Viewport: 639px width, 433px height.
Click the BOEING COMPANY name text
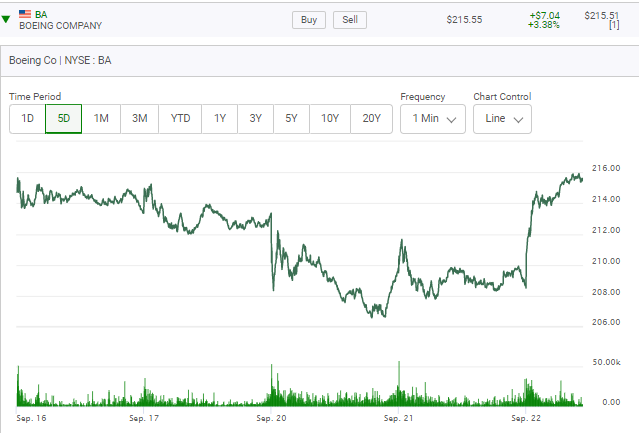click(60, 26)
